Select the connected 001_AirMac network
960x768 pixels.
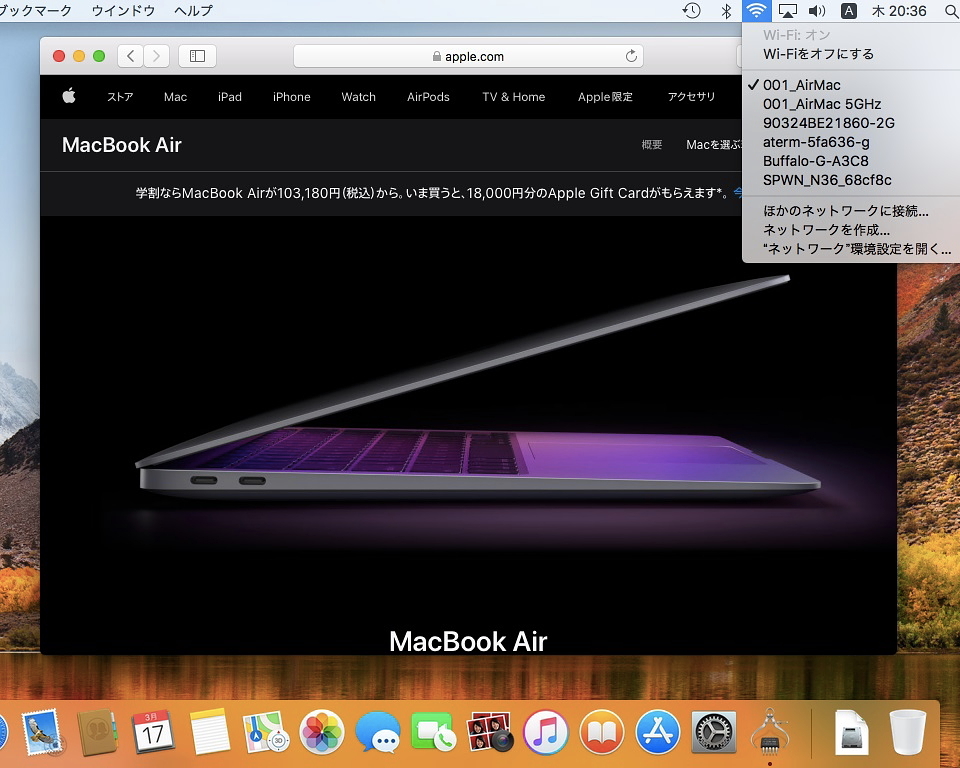pyautogui.click(x=851, y=85)
